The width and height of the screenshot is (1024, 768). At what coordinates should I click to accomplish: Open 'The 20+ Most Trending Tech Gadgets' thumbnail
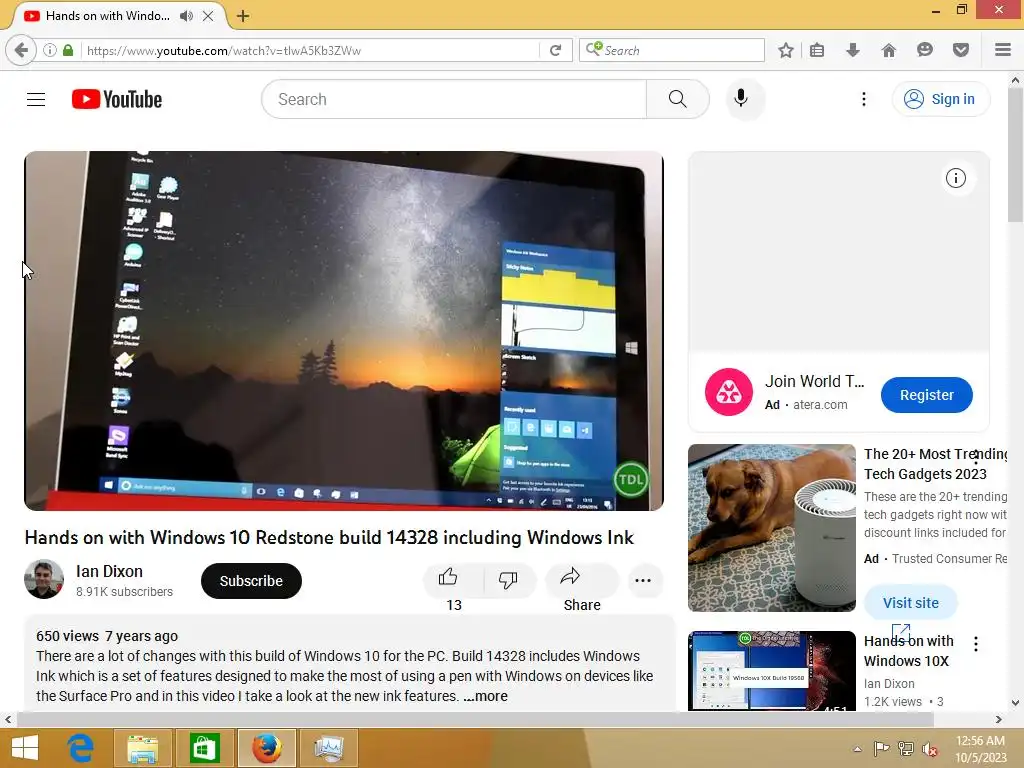(772, 528)
